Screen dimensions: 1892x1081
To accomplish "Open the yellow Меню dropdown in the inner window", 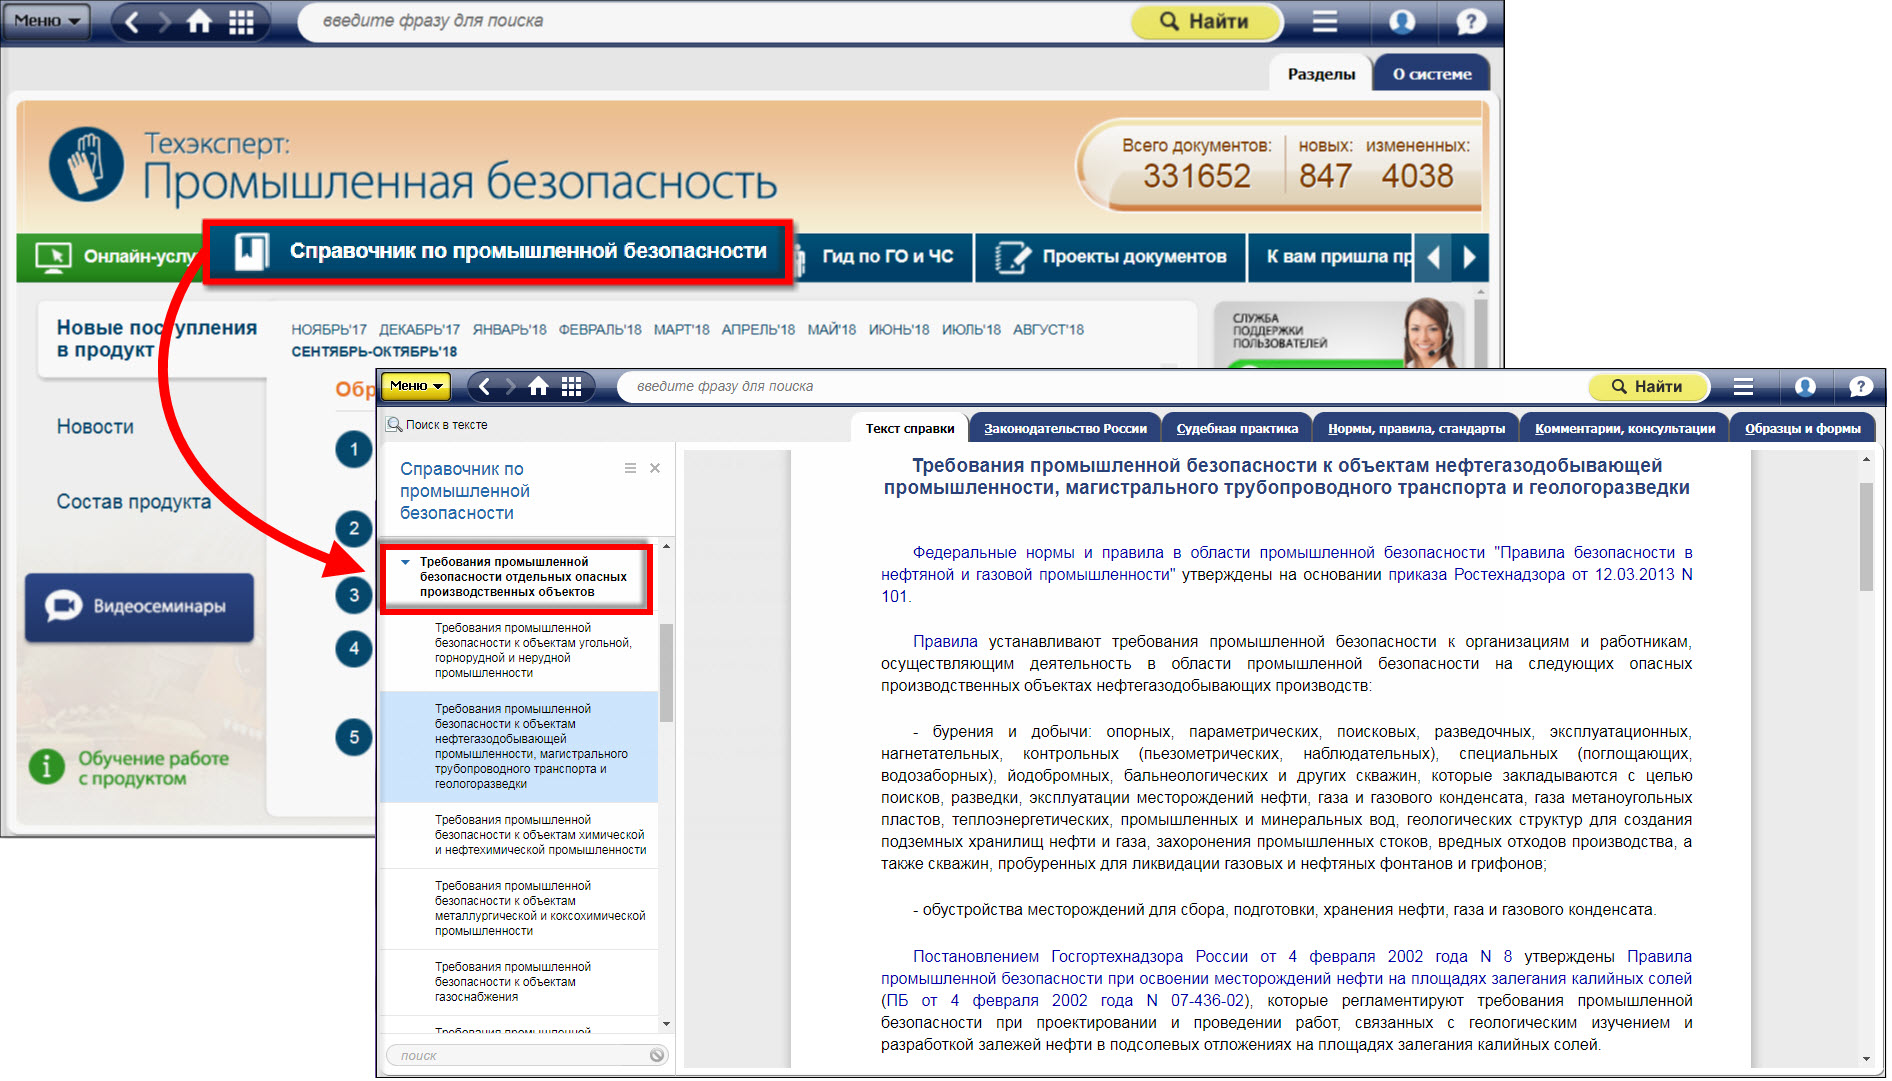I will (416, 386).
